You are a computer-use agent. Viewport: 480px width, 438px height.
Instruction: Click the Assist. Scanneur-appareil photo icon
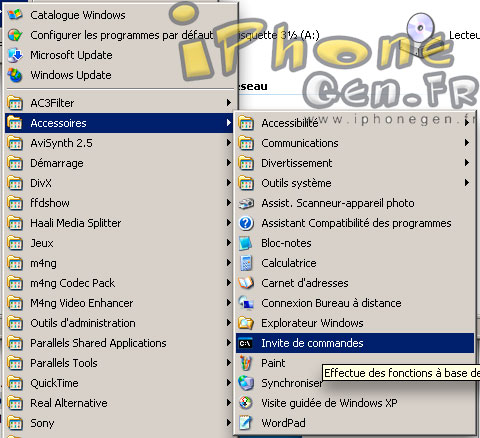[x=246, y=203]
